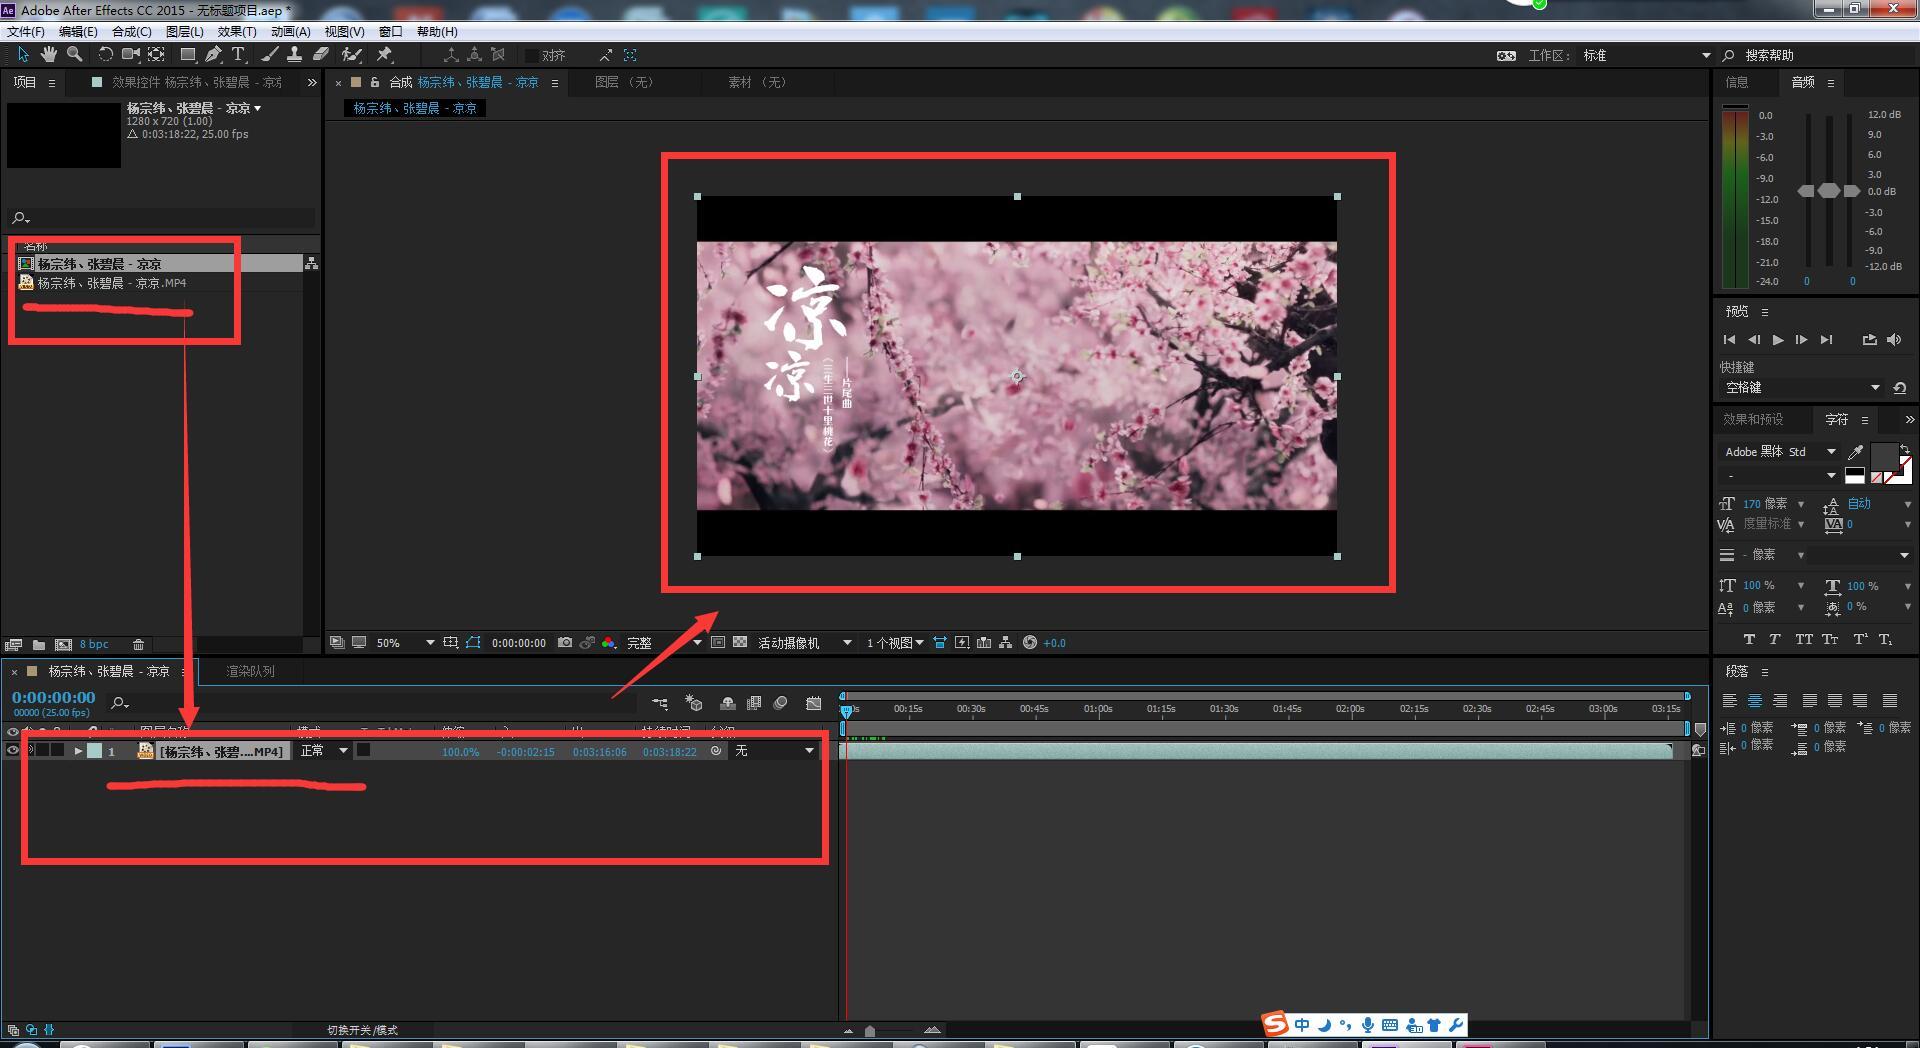
Task: Enable Motion Blur switch in timeline header
Action: tap(781, 704)
